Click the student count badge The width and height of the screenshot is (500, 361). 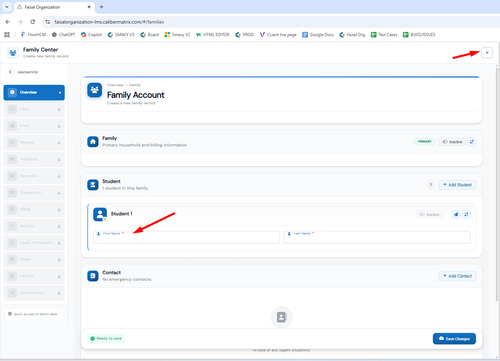pyautogui.click(x=431, y=184)
